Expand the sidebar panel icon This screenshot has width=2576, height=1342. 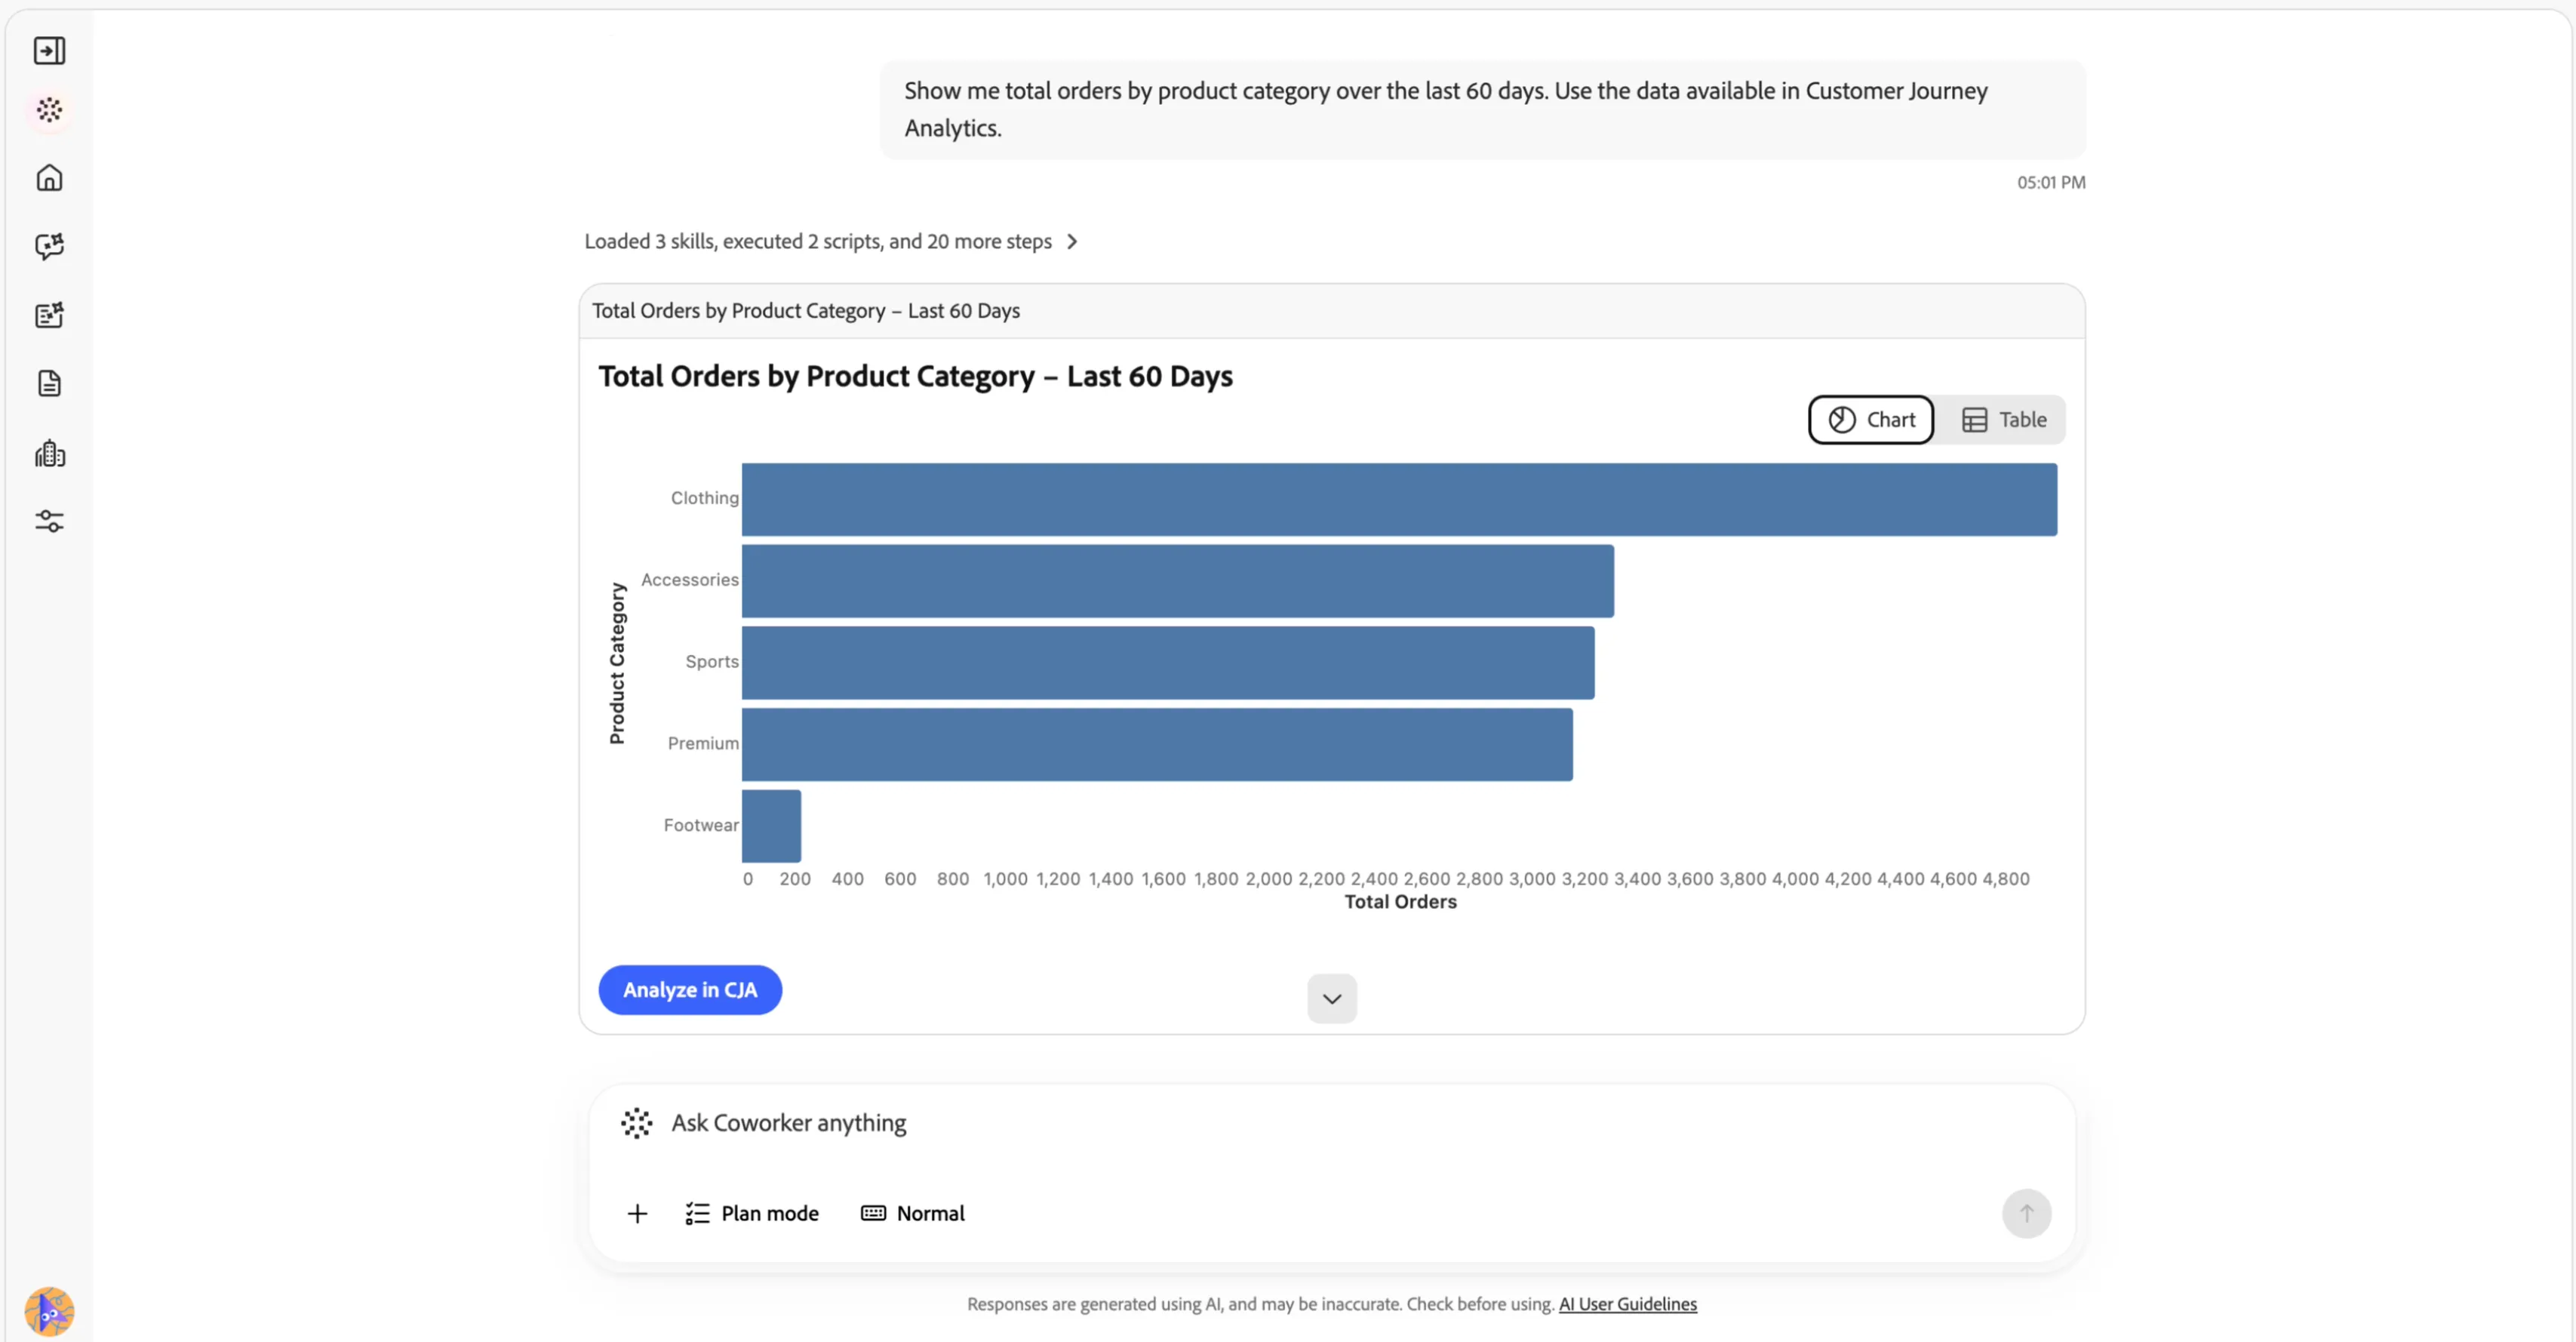49,50
